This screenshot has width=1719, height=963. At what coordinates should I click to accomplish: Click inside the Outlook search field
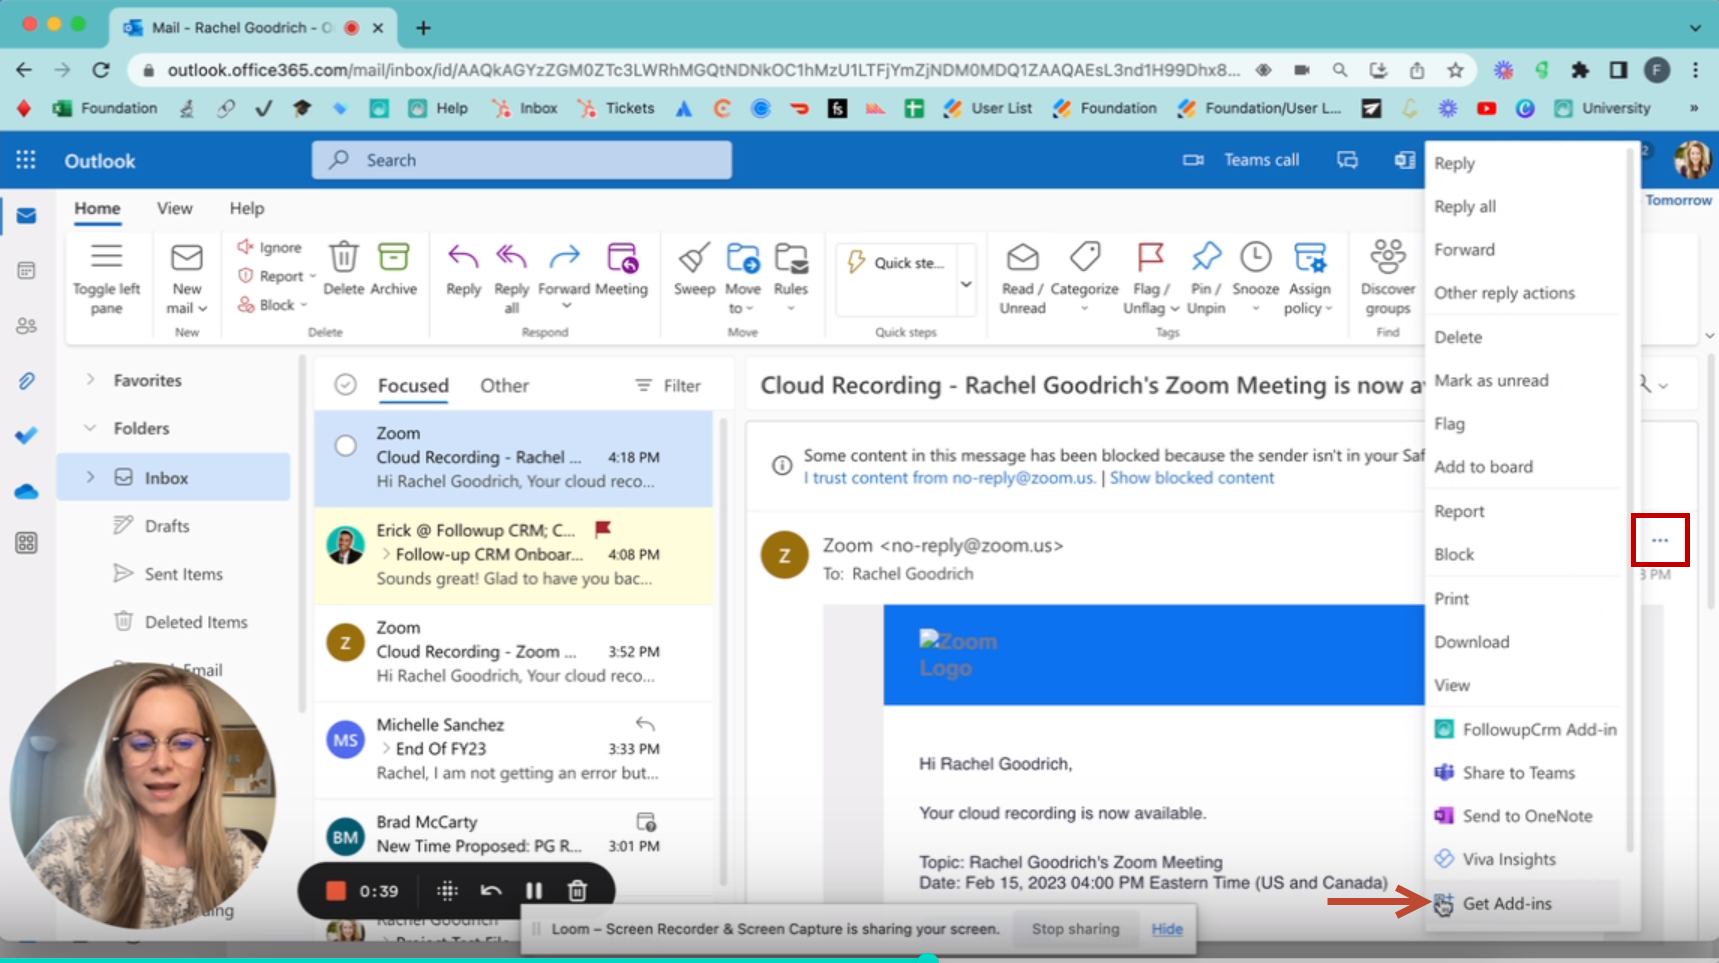tap(520, 160)
